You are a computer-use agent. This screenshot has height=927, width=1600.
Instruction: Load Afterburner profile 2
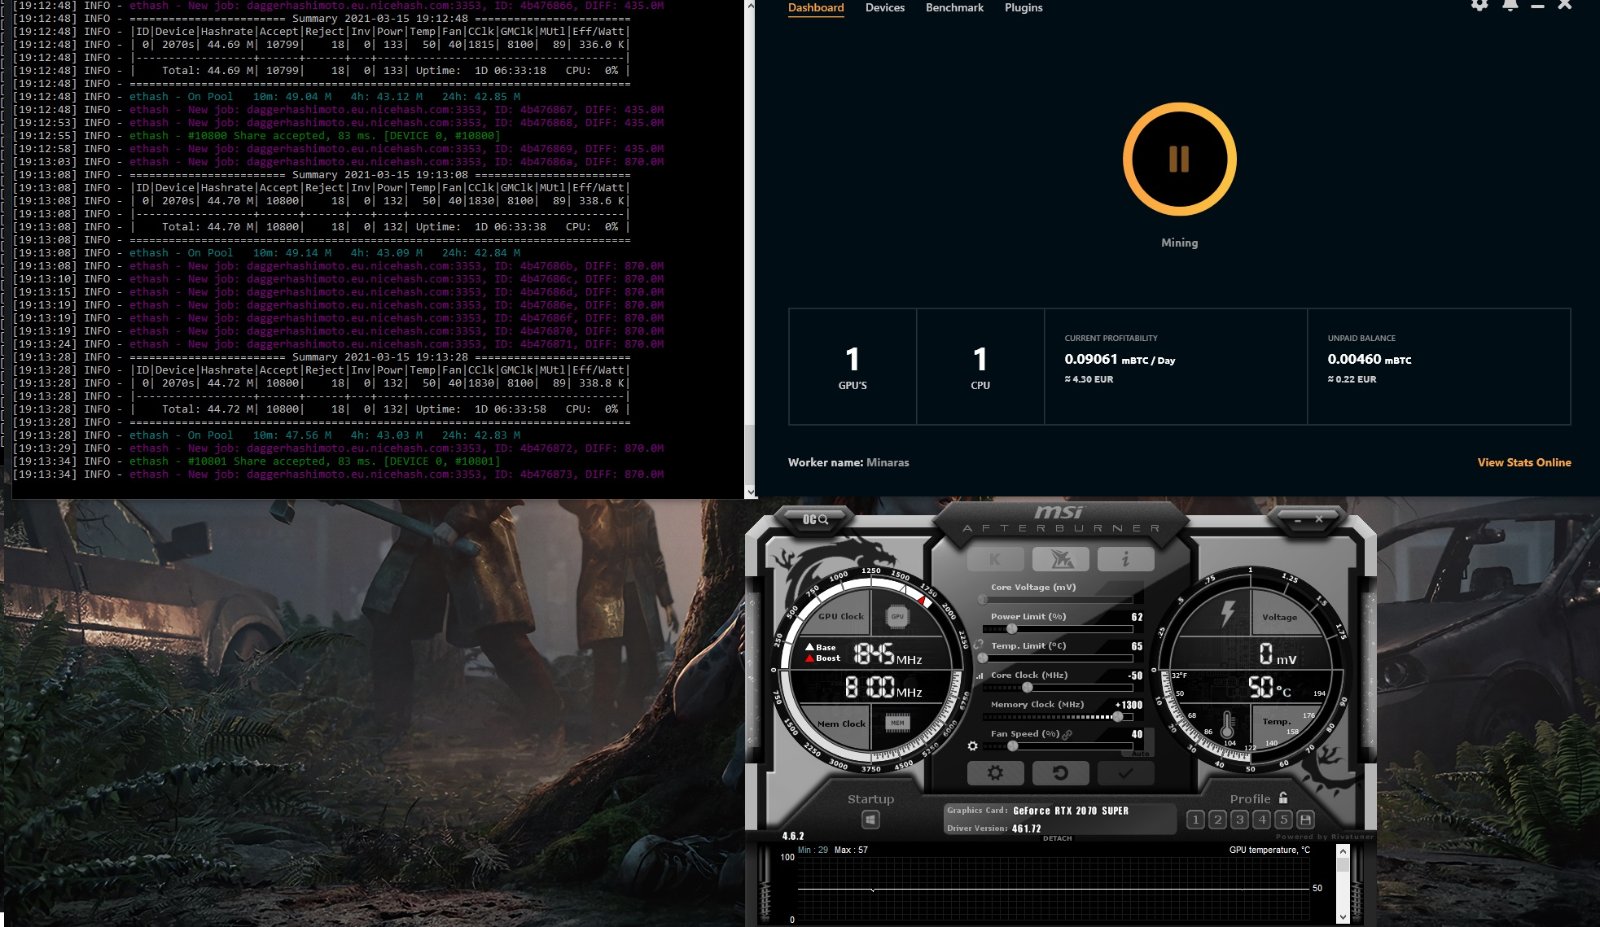click(1217, 820)
